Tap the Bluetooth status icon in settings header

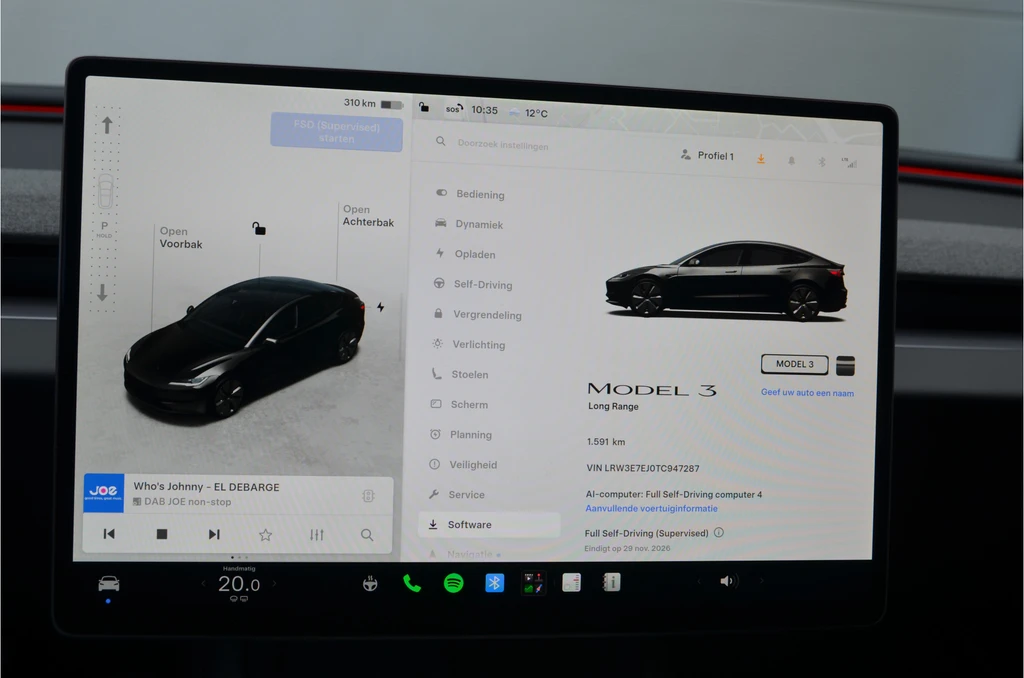pyautogui.click(x=822, y=161)
